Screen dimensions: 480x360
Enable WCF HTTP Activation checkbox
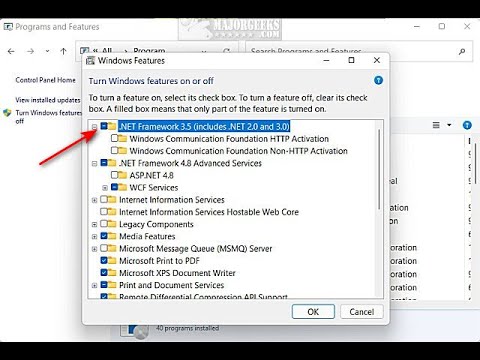pos(114,138)
